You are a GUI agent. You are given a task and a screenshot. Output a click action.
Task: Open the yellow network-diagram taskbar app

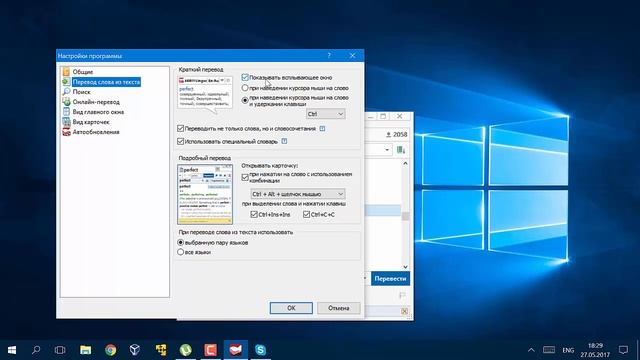click(x=161, y=350)
